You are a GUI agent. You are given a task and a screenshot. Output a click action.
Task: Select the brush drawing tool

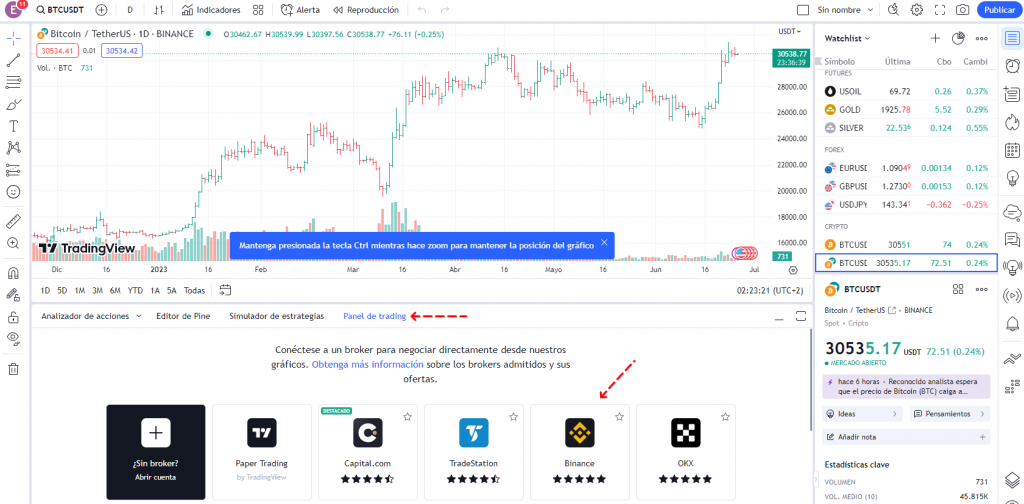[x=14, y=104]
